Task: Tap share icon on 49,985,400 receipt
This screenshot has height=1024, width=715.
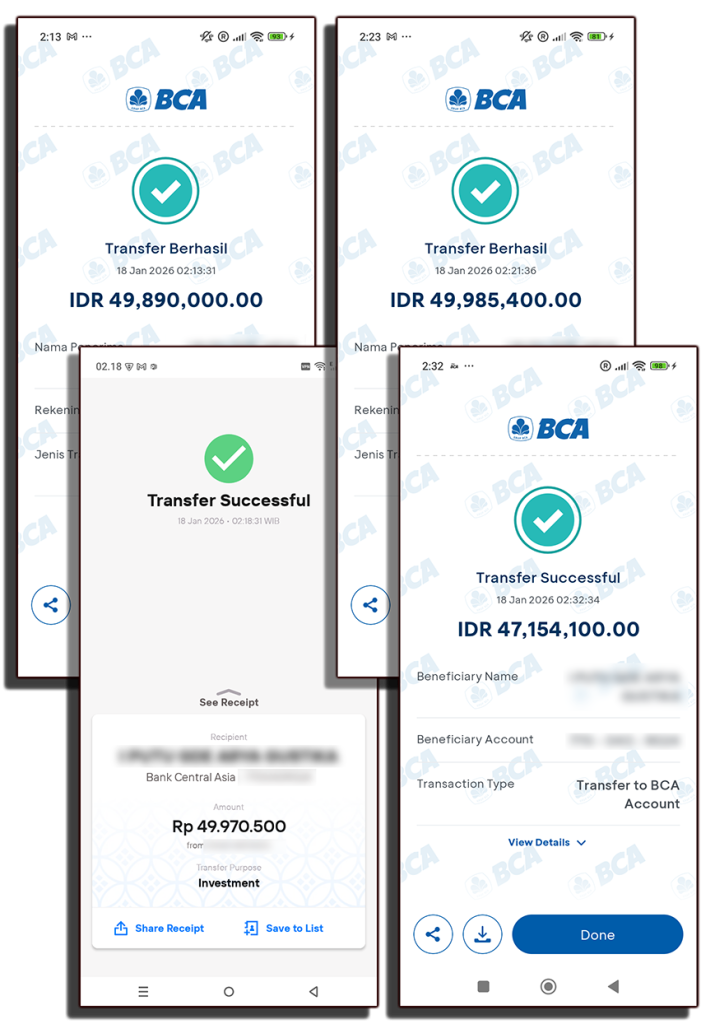Action: pyautogui.click(x=370, y=605)
